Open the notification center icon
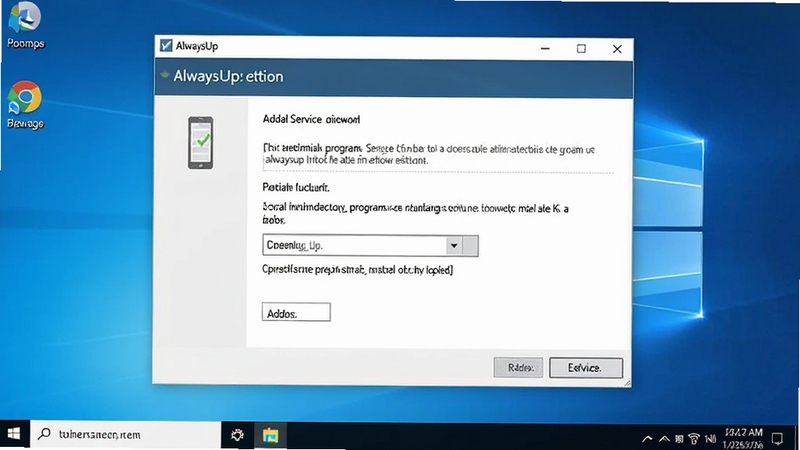800x450 pixels. point(777,438)
